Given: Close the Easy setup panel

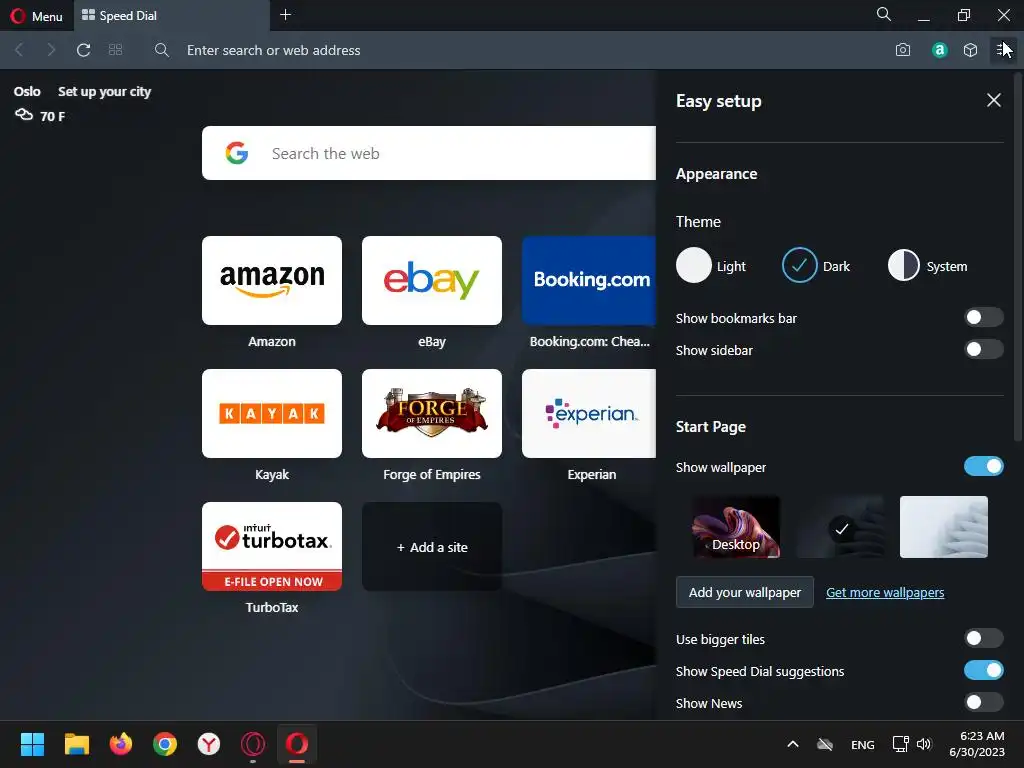Looking at the screenshot, I should tap(993, 100).
